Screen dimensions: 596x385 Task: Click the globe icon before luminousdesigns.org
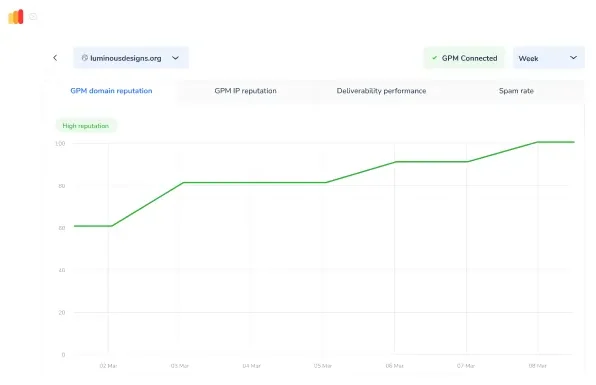pyautogui.click(x=85, y=58)
